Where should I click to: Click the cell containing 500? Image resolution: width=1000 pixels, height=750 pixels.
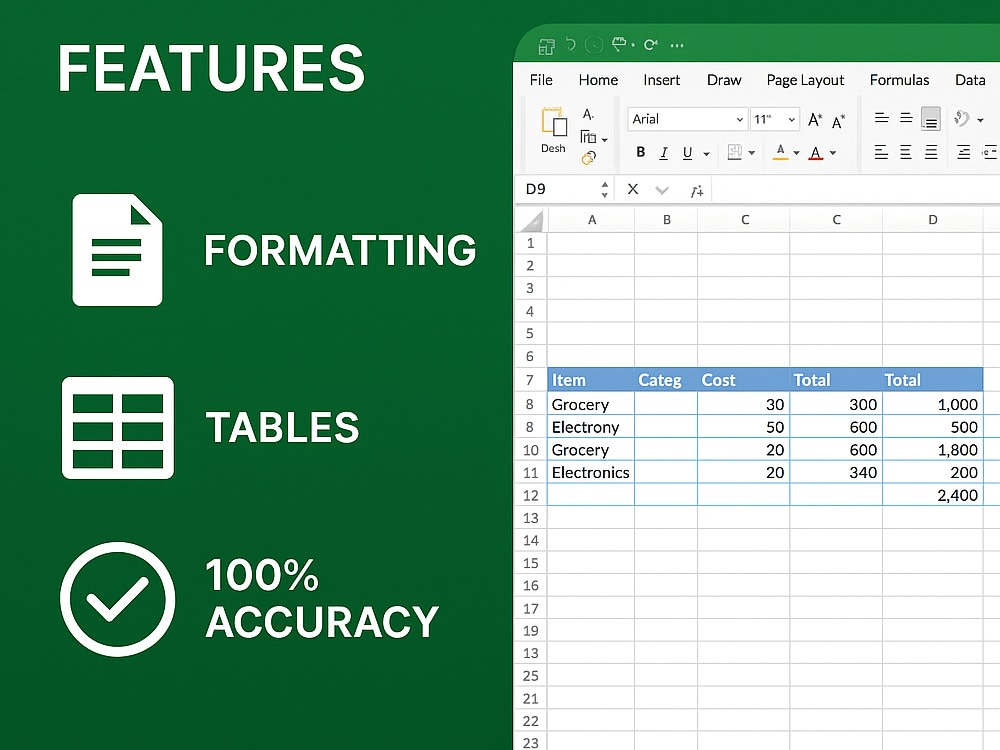932,427
